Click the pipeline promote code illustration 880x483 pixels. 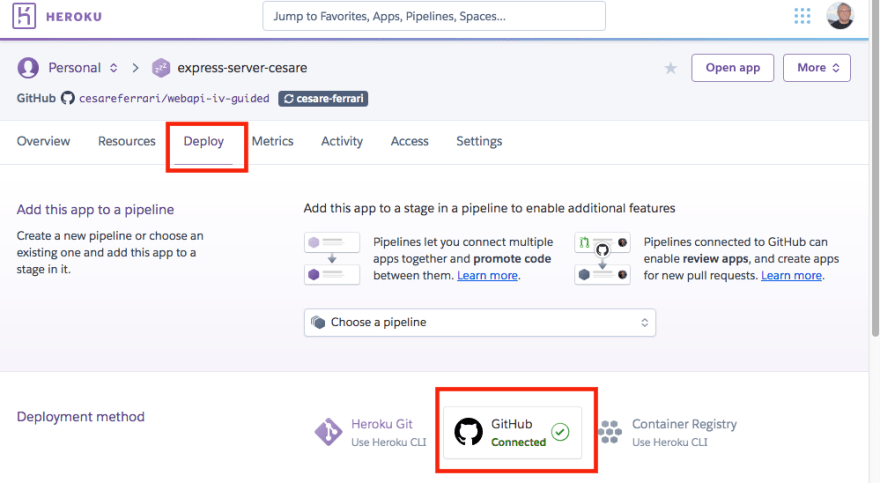pyautogui.click(x=332, y=259)
